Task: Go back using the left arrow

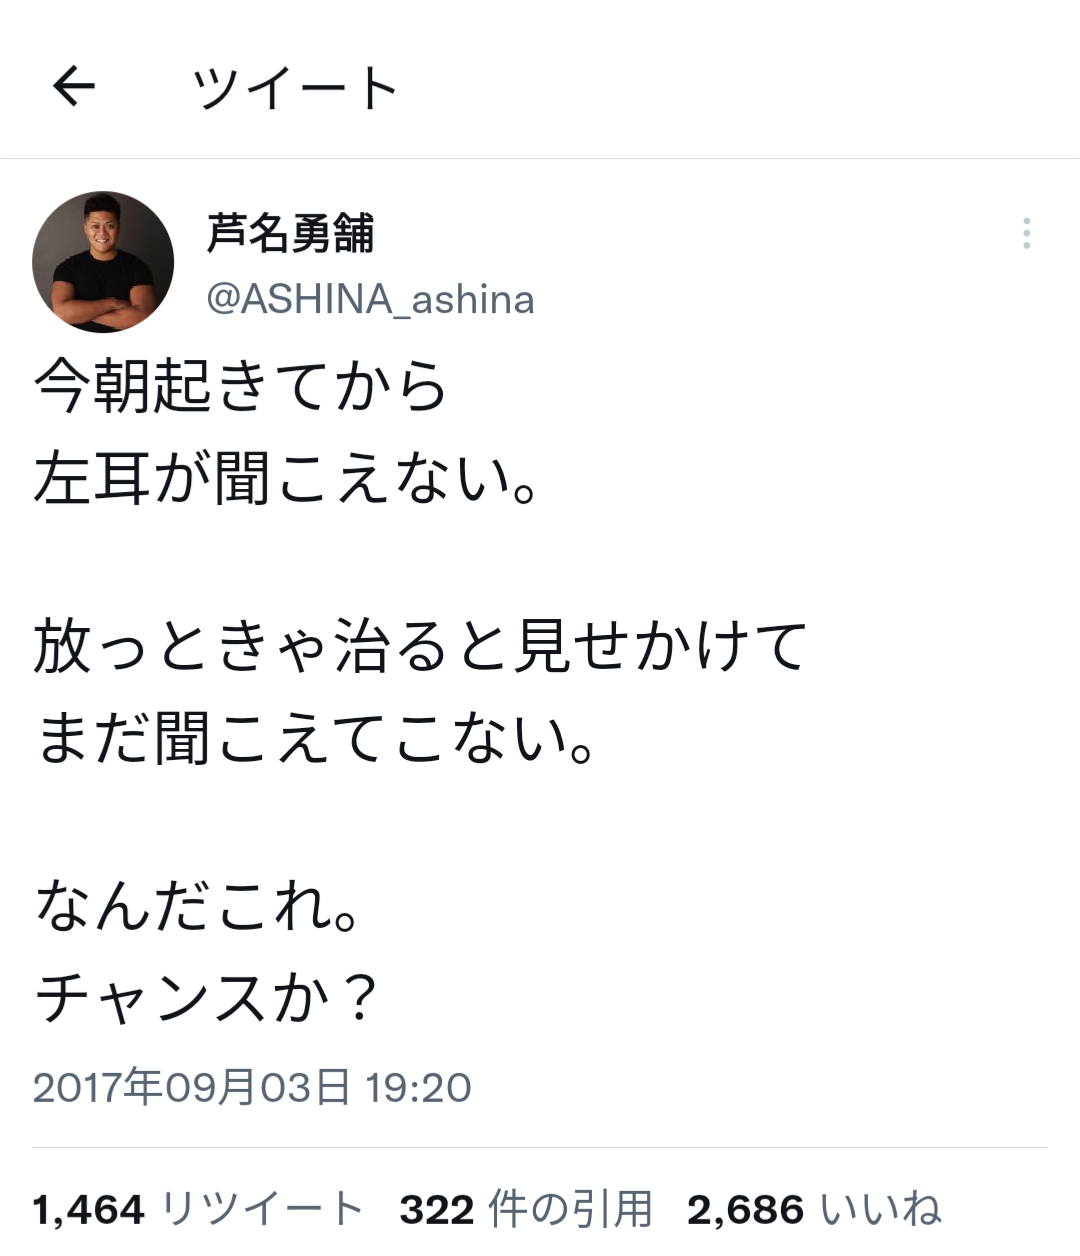Action: [74, 86]
